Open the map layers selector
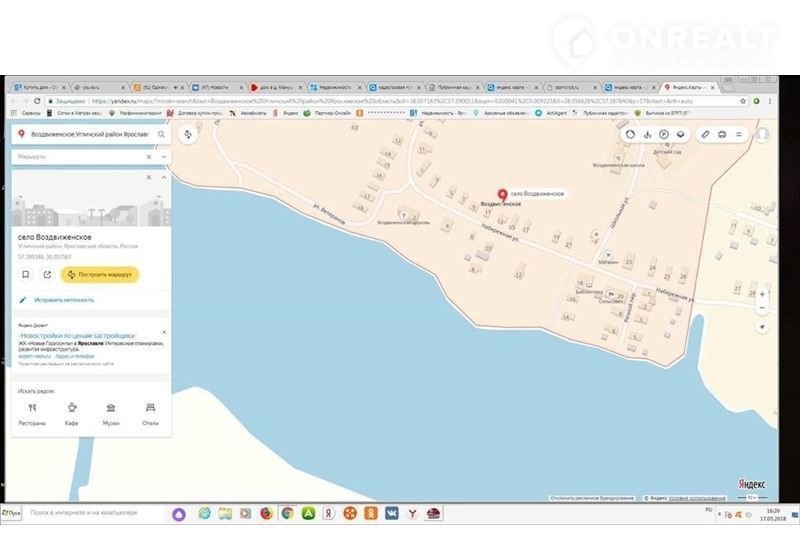The width and height of the screenshot is (800, 550). coord(679,134)
